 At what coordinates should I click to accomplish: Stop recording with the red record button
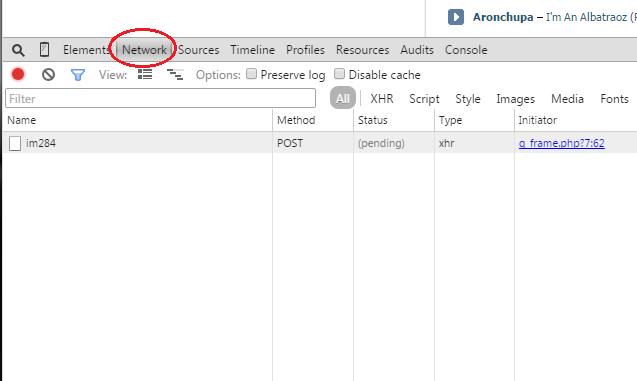pyautogui.click(x=18, y=74)
